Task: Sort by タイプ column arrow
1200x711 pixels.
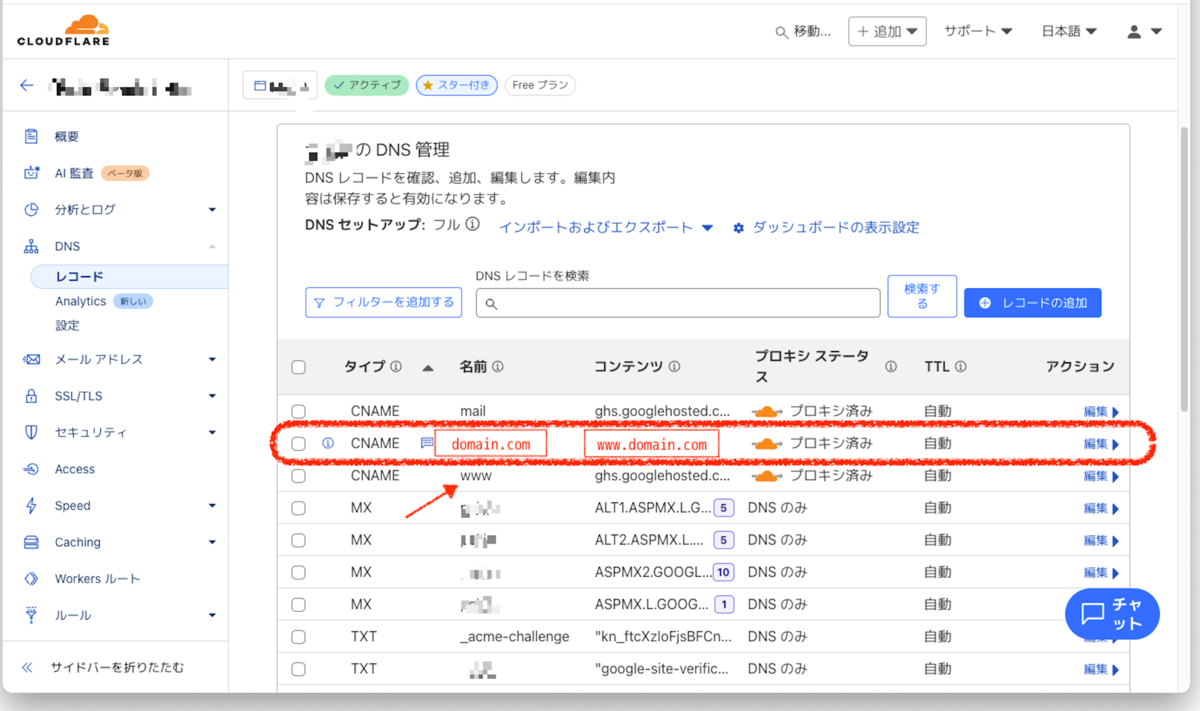Action: [x=428, y=367]
